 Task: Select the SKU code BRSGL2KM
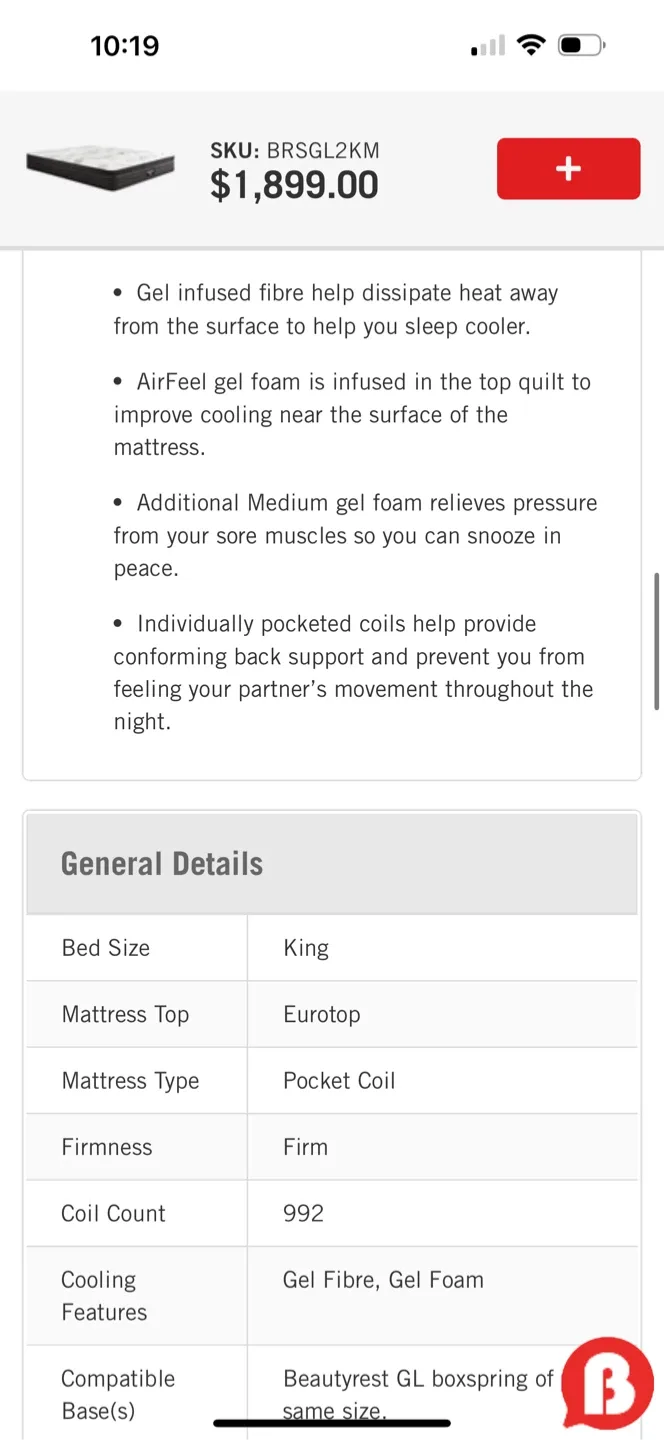coord(294,150)
